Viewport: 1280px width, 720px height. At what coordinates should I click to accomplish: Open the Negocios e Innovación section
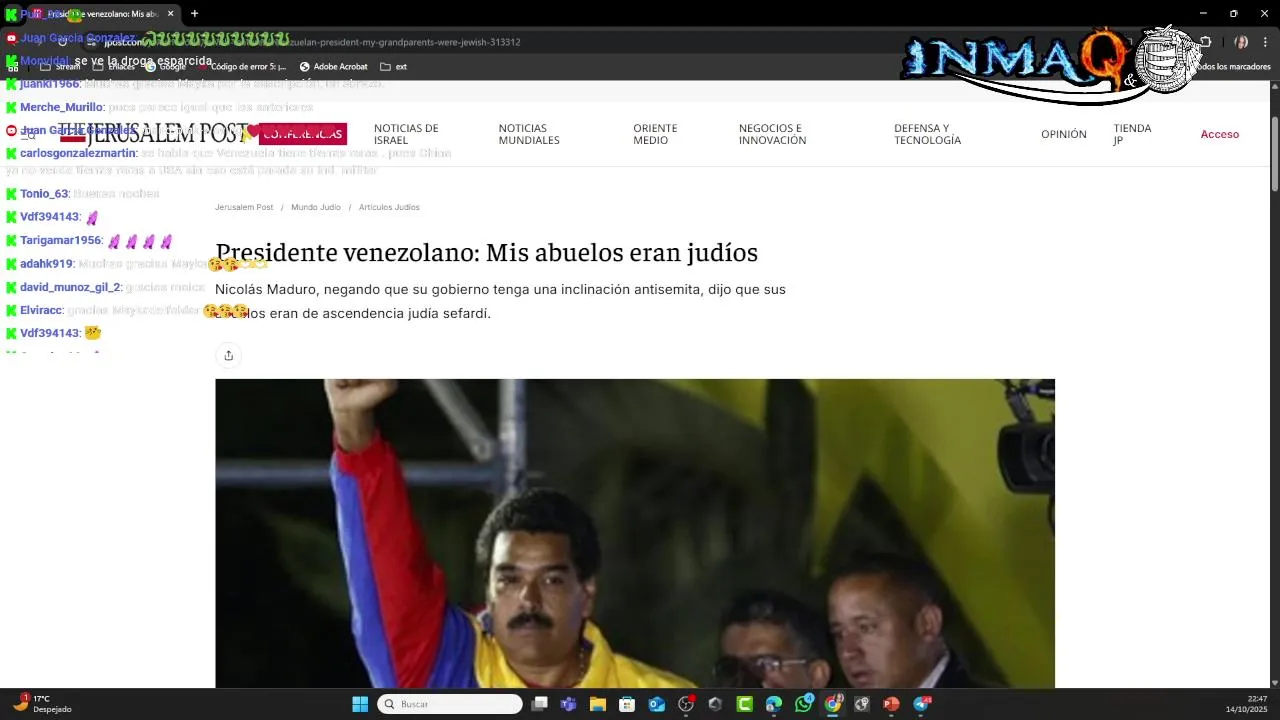(772, 134)
